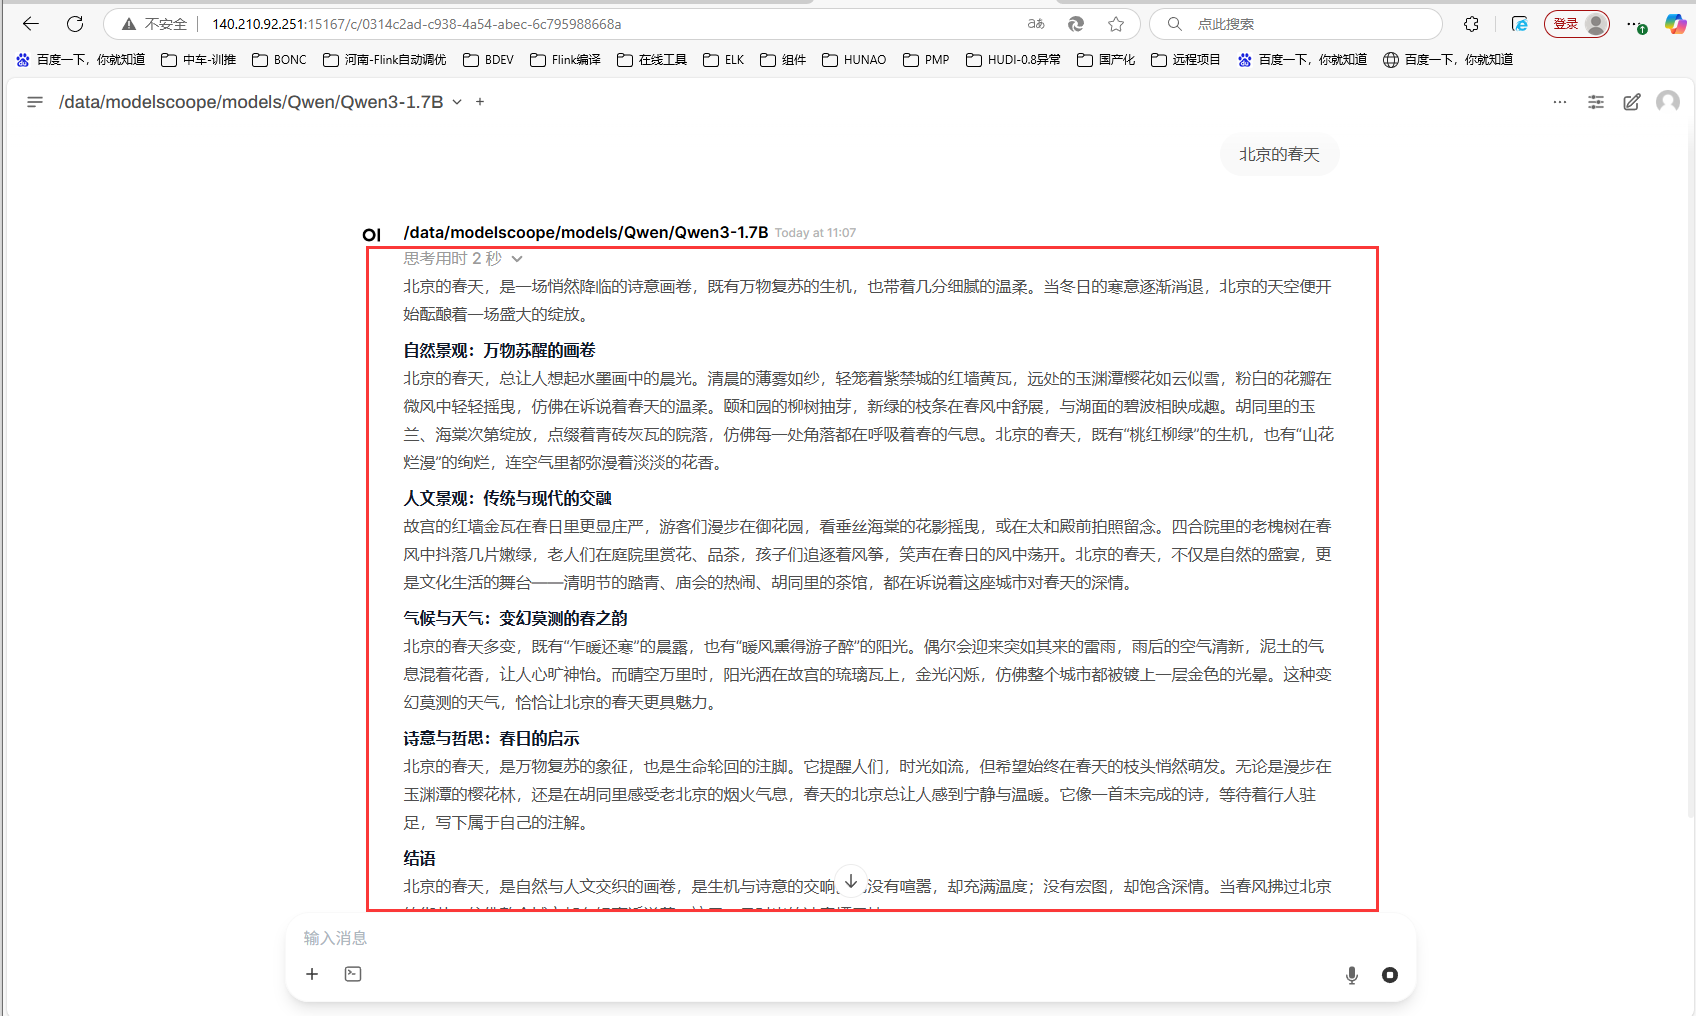This screenshot has height=1016, width=1696.
Task: Open the BONC bookmark folder
Action: pos(279,60)
